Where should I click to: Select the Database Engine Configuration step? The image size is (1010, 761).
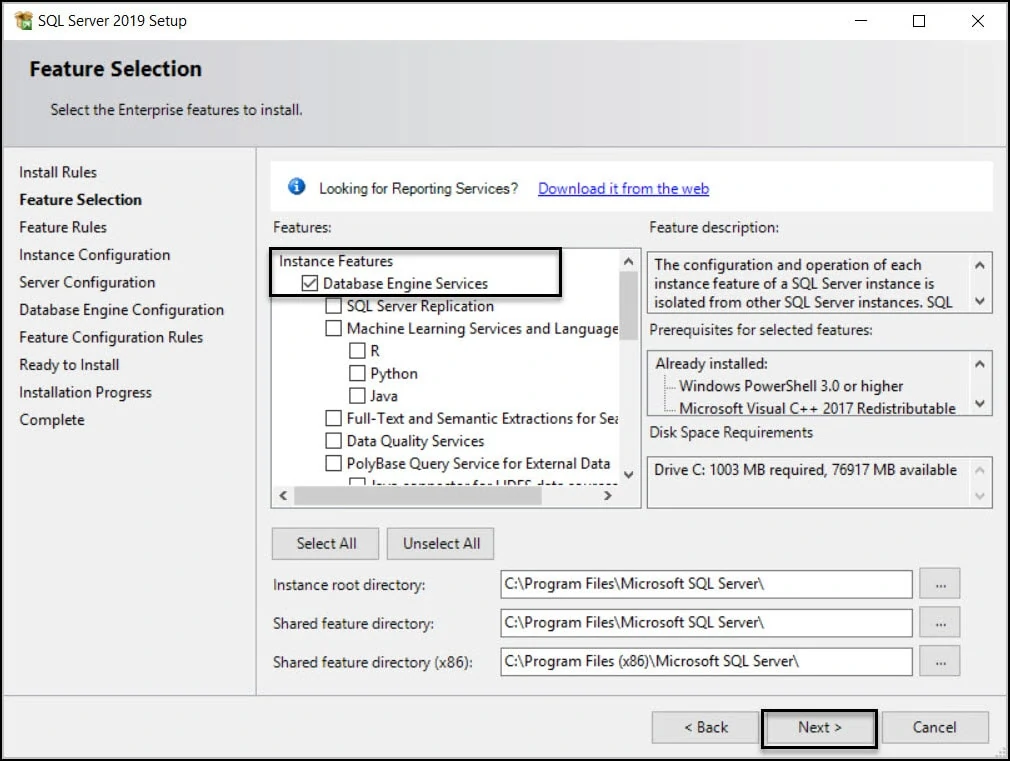[x=122, y=310]
